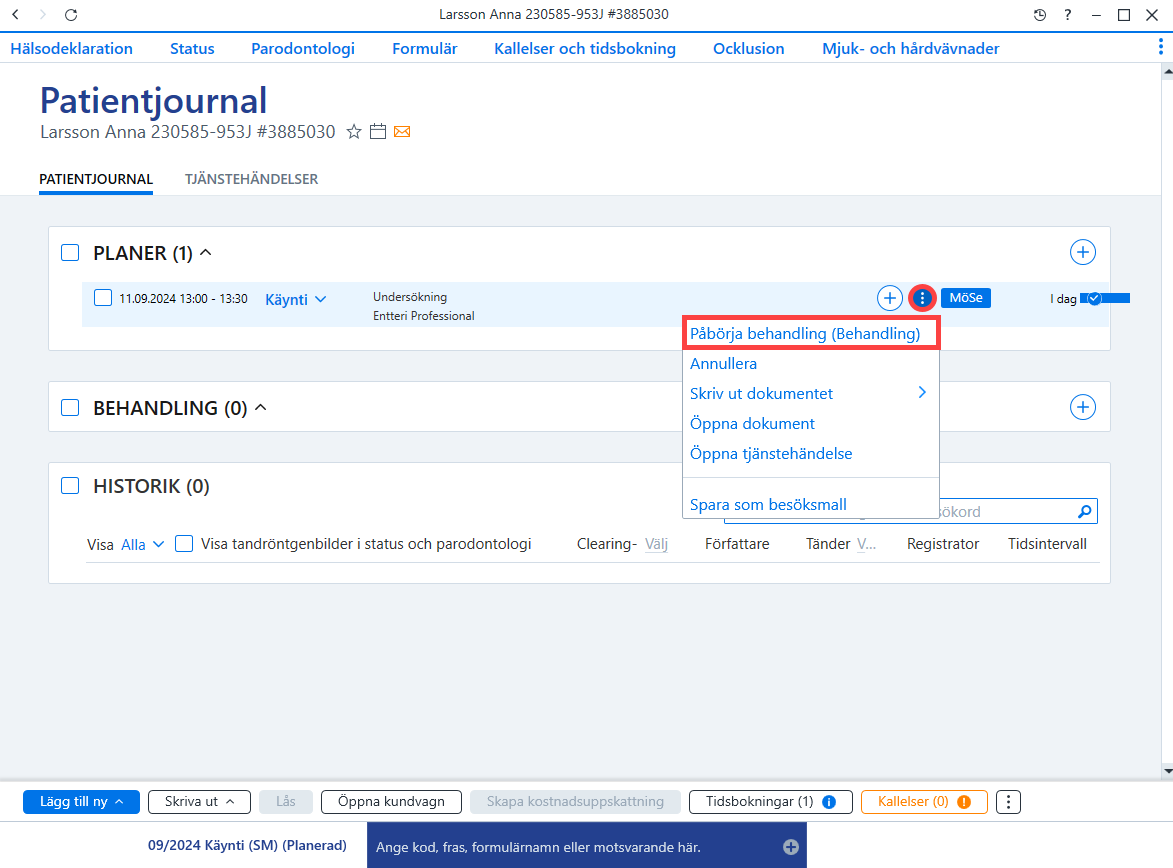Click the search magnifier icon in Historik

pyautogui.click(x=1084, y=512)
